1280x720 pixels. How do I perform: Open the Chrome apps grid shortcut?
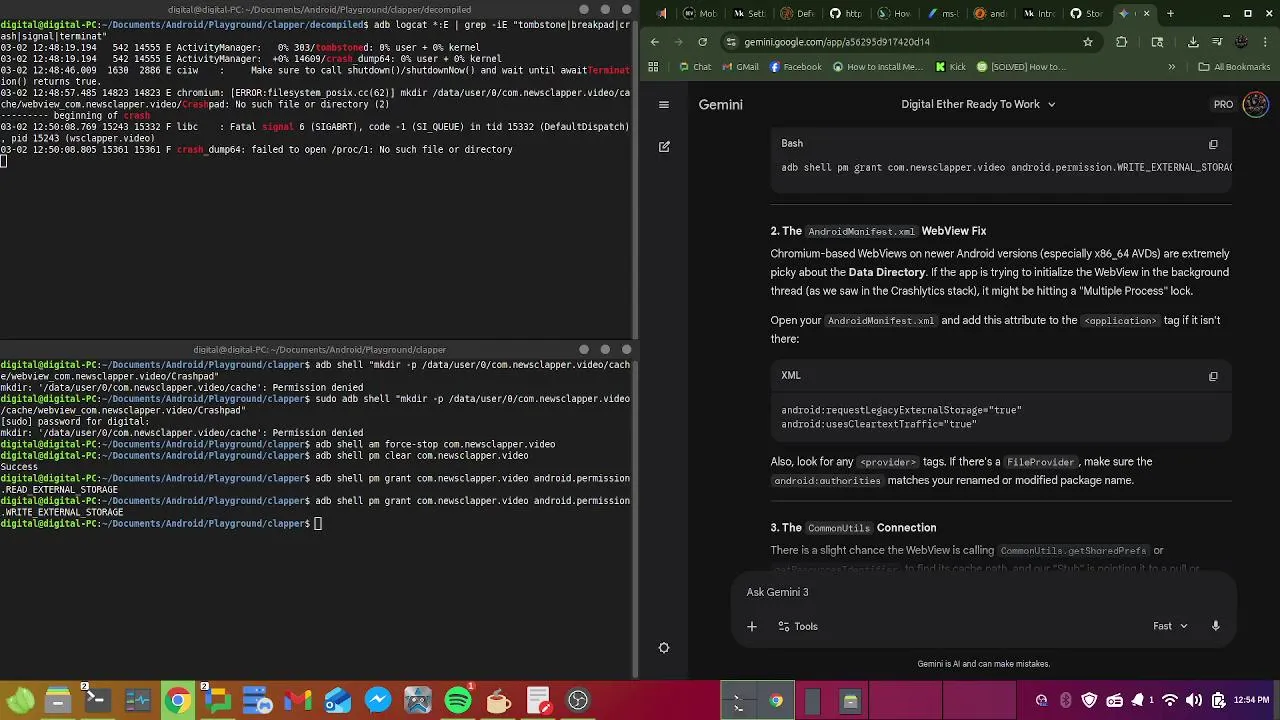[x=653, y=67]
